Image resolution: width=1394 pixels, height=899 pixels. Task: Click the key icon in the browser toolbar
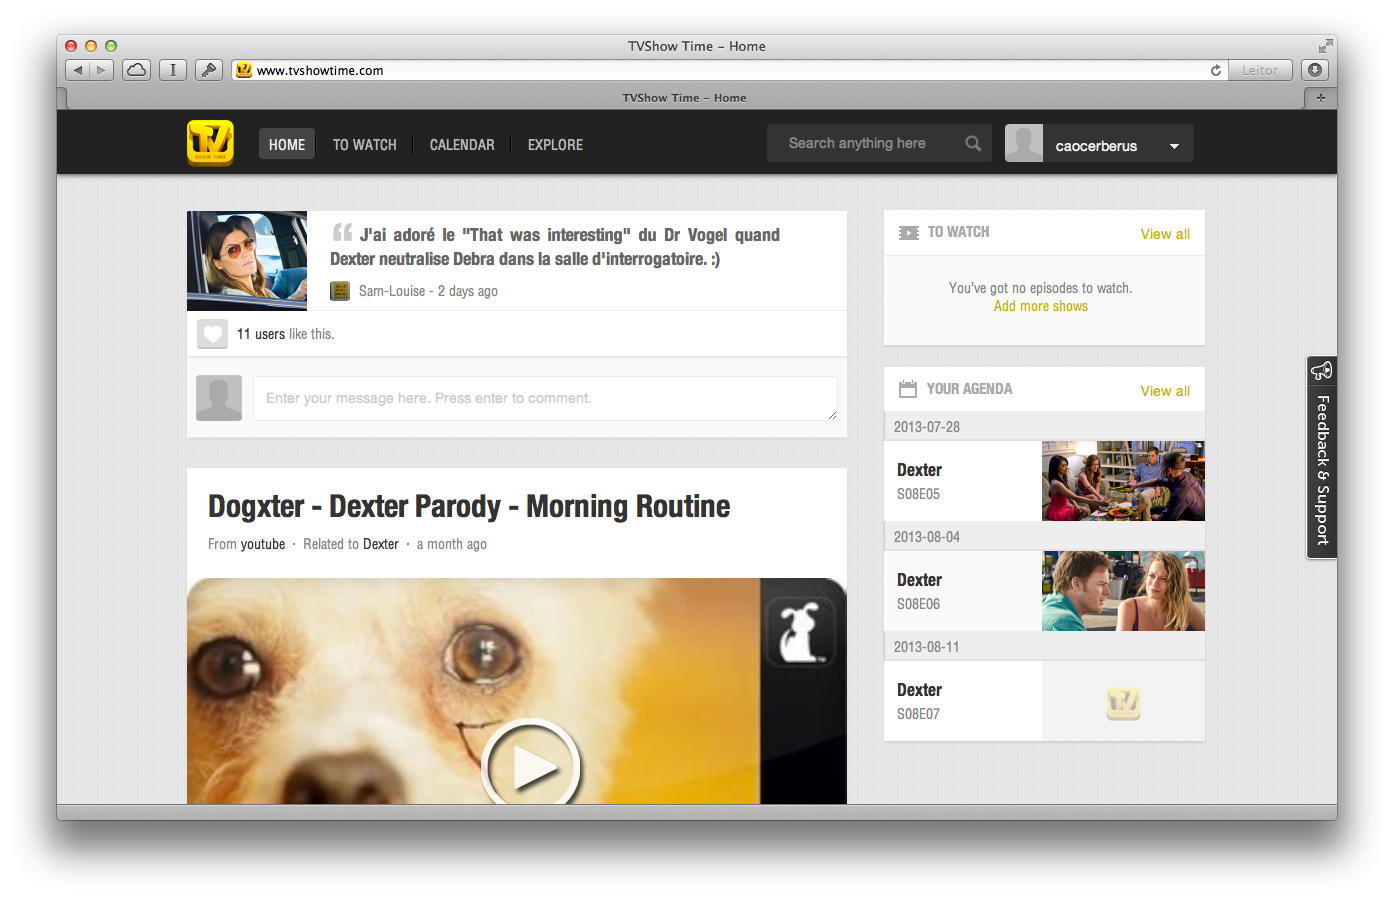[208, 70]
